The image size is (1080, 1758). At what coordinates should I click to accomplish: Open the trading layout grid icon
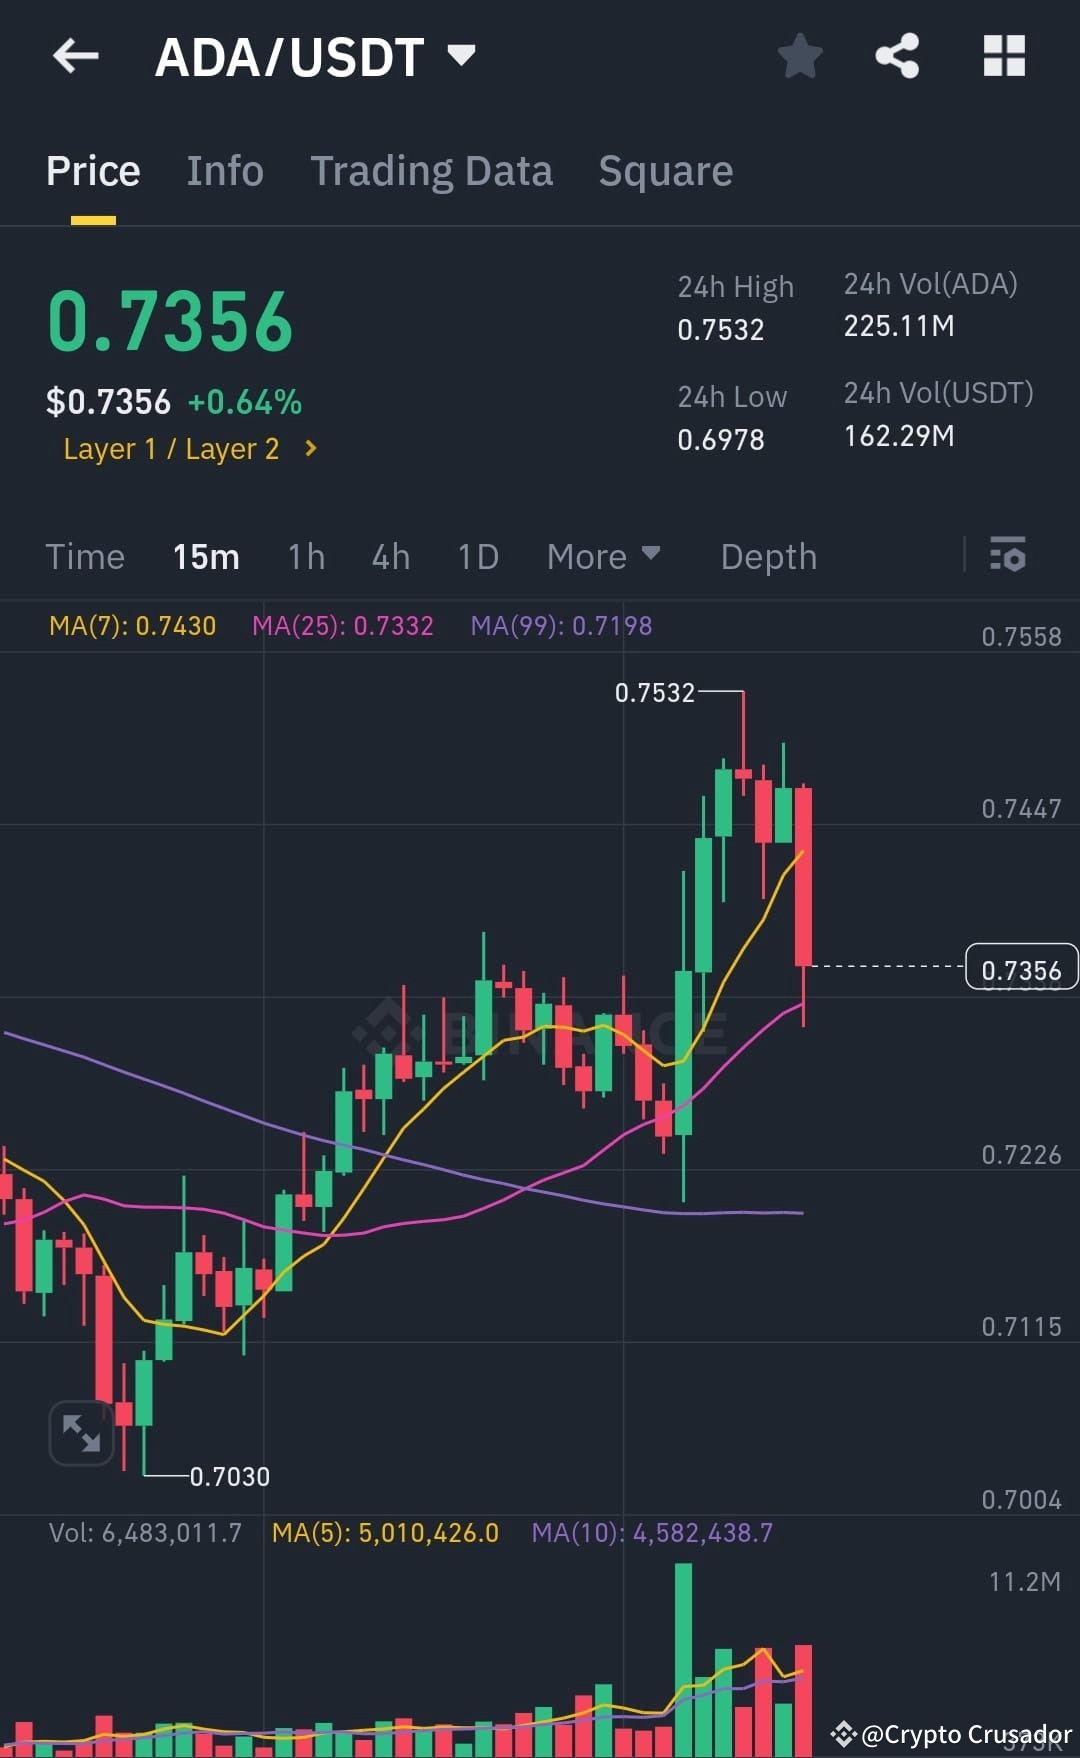pyautogui.click(x=1004, y=57)
